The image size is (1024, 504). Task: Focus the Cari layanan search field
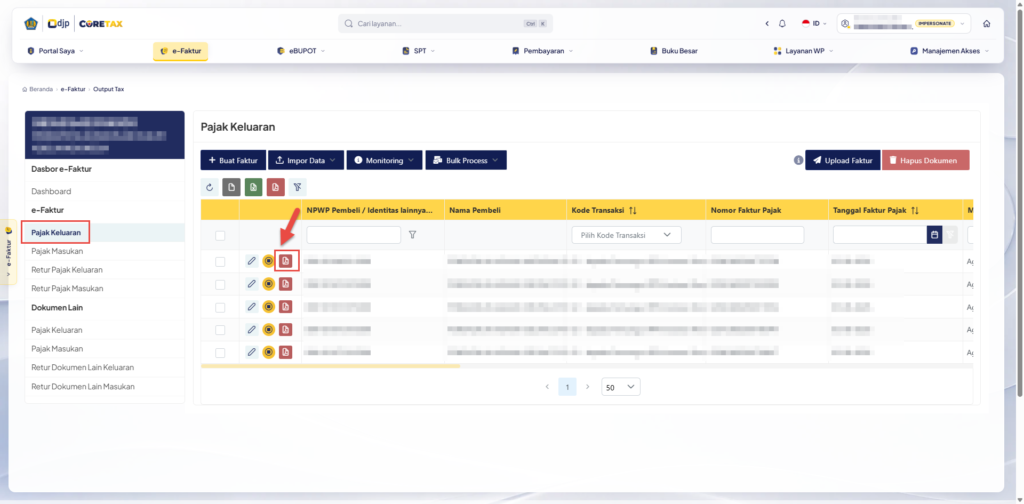click(x=445, y=24)
